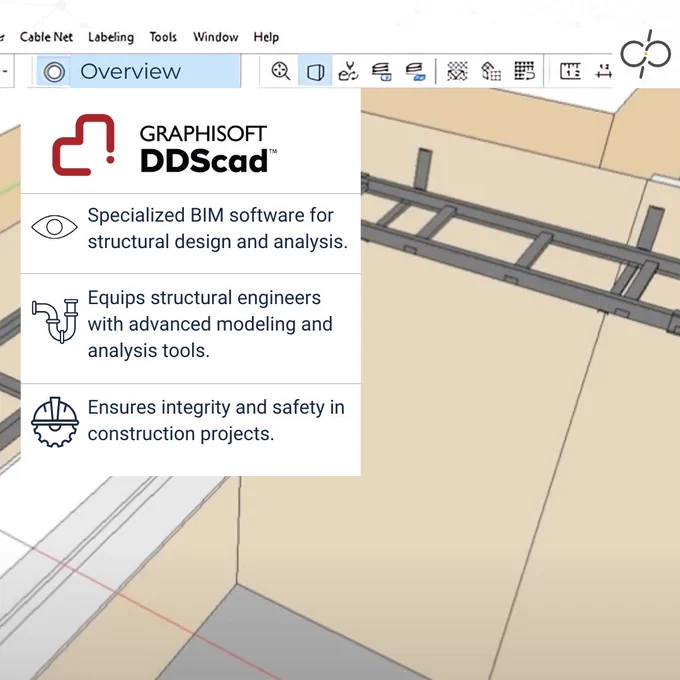Screen dimensions: 680x680
Task: Click text "Specialized BIM software for structural design"
Action: pyautogui.click(x=218, y=229)
